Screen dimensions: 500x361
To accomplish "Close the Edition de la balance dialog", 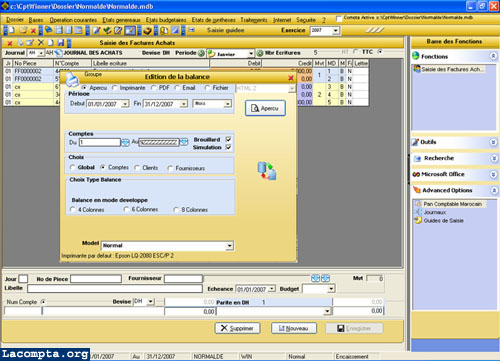I will (291, 78).
